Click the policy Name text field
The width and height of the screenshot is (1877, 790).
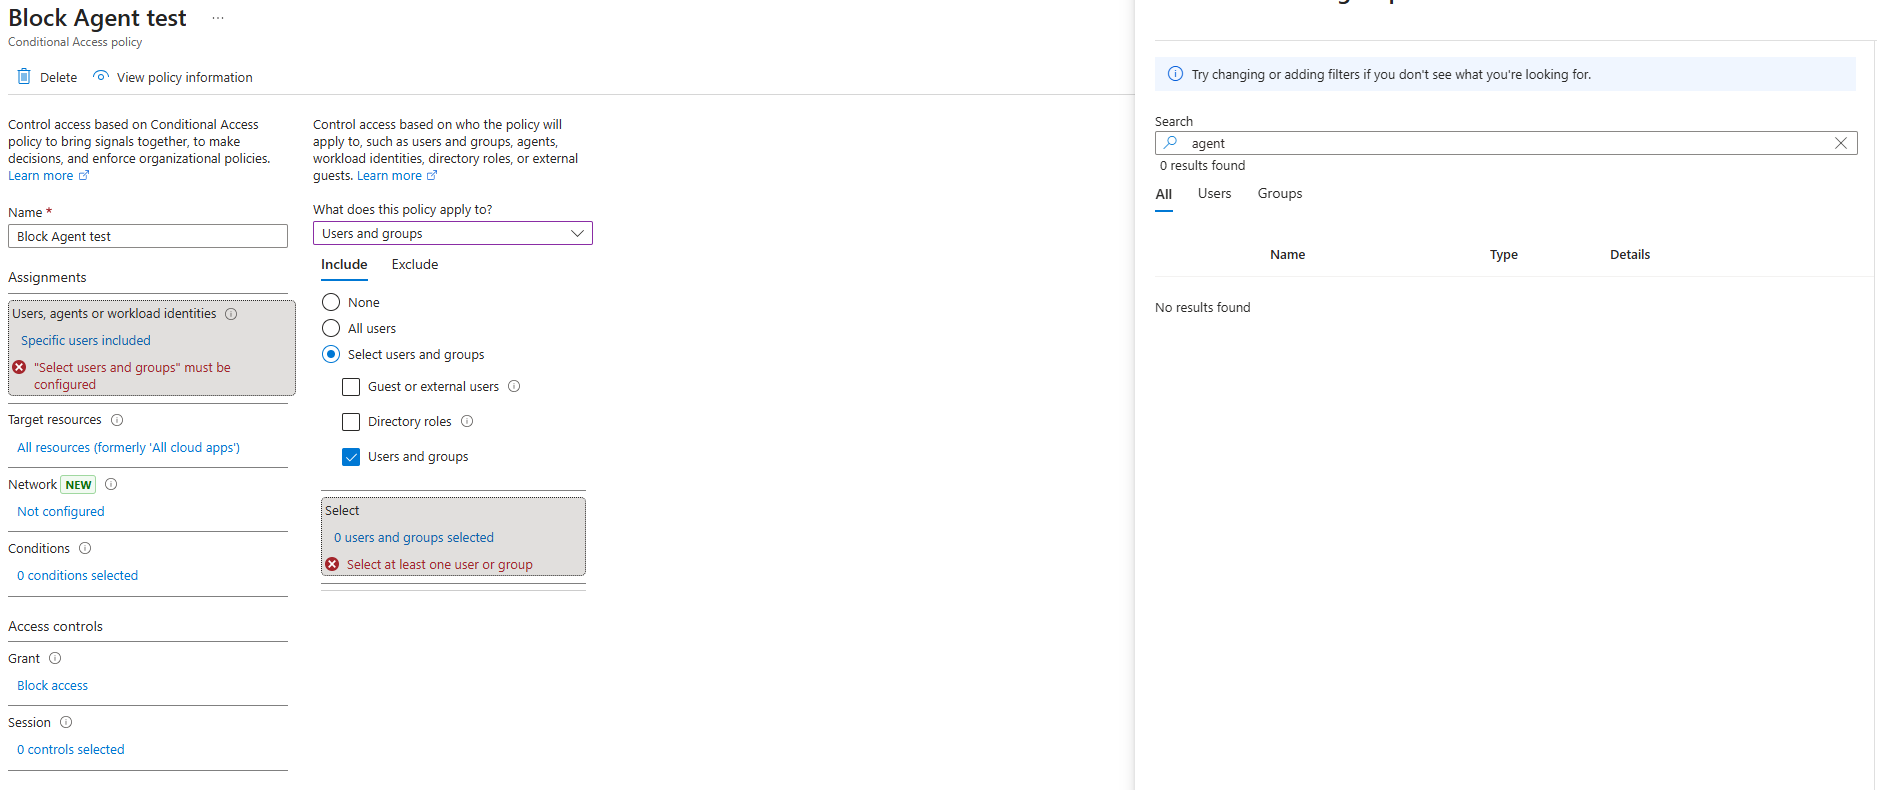(148, 237)
